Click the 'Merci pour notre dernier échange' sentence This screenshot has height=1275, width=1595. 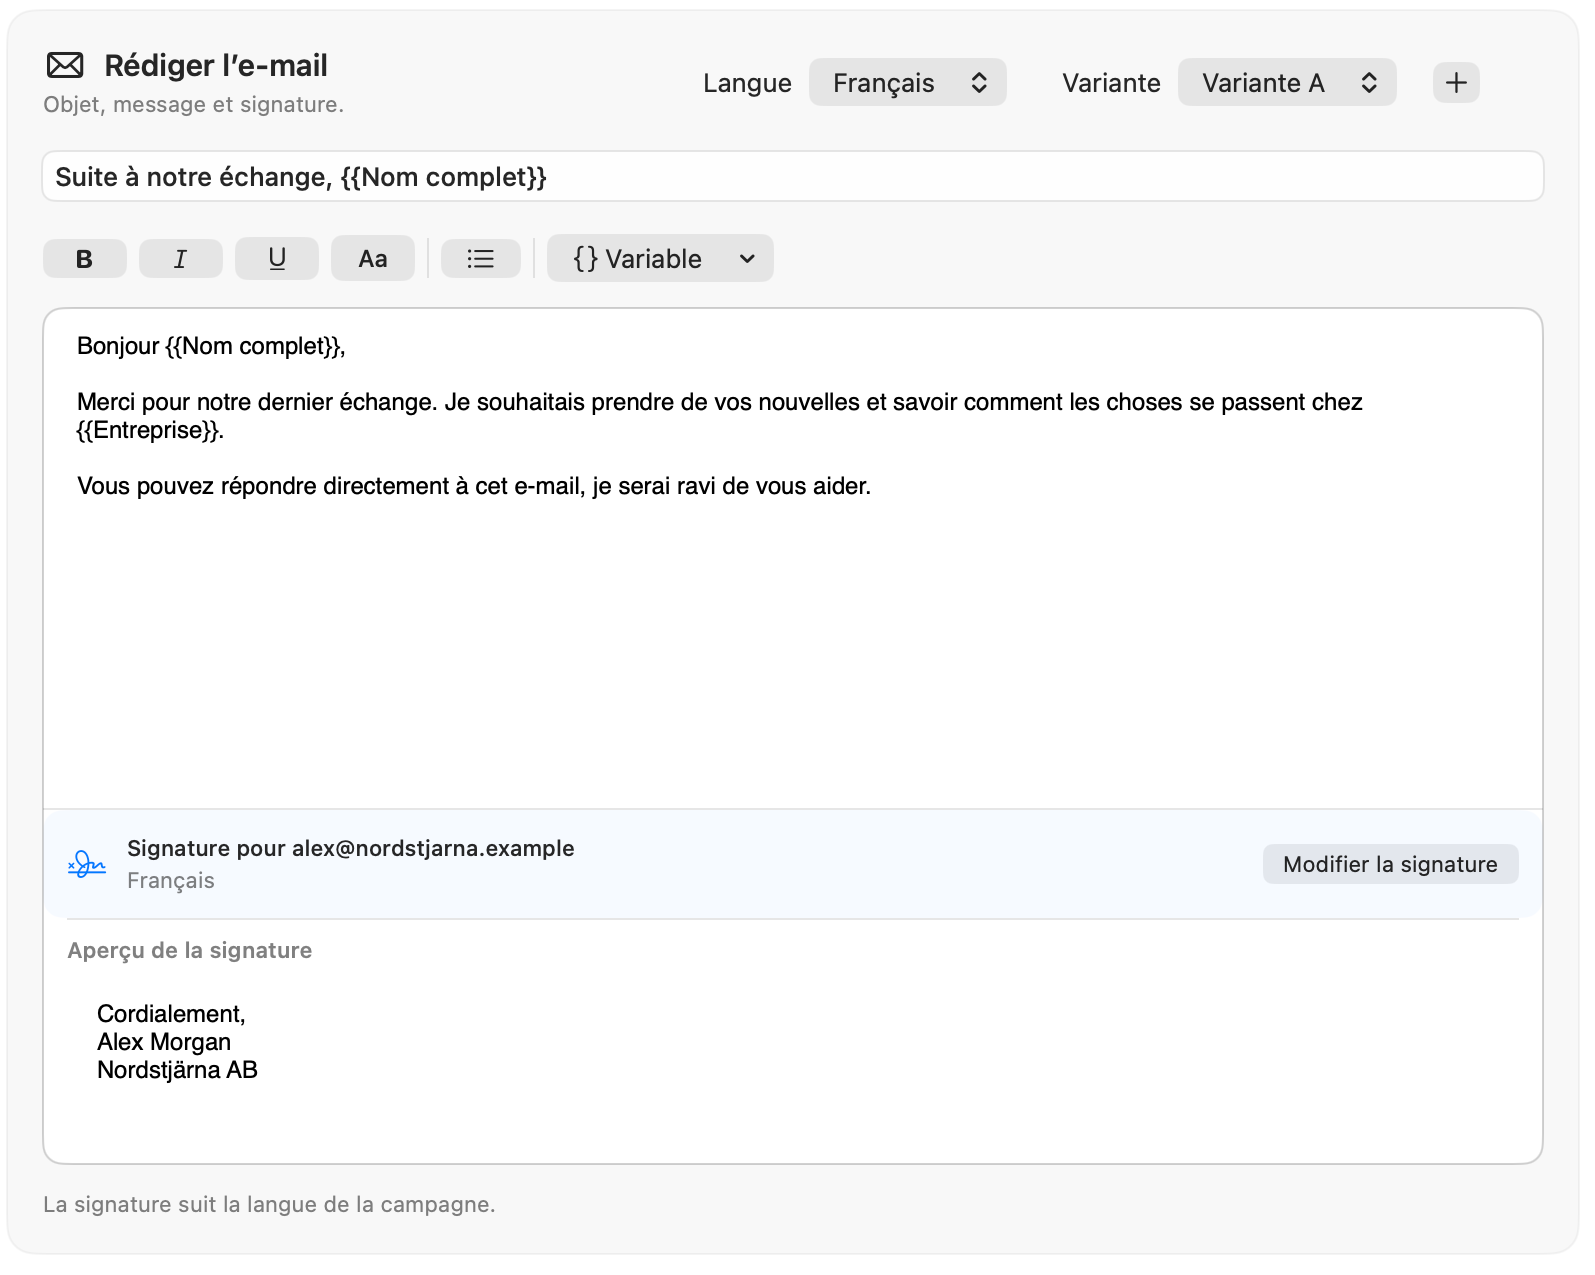[x=257, y=402]
